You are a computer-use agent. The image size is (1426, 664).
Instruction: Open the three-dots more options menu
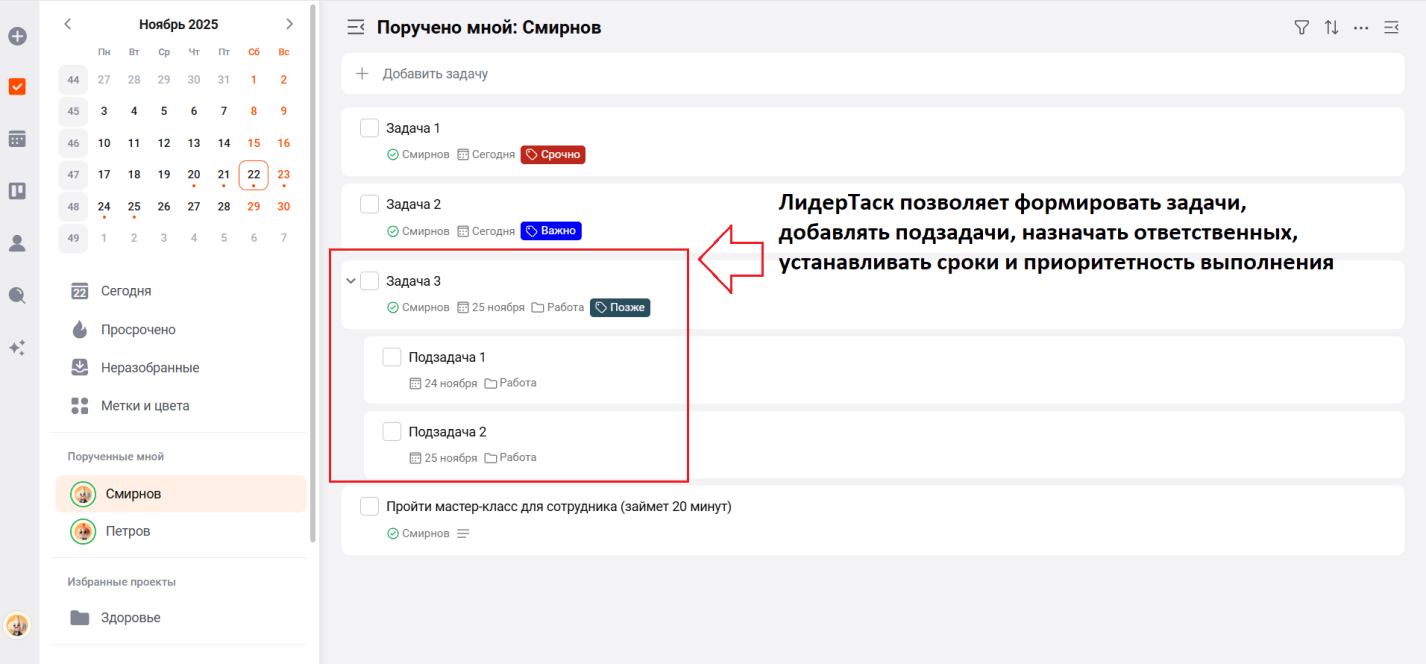coord(1361,28)
